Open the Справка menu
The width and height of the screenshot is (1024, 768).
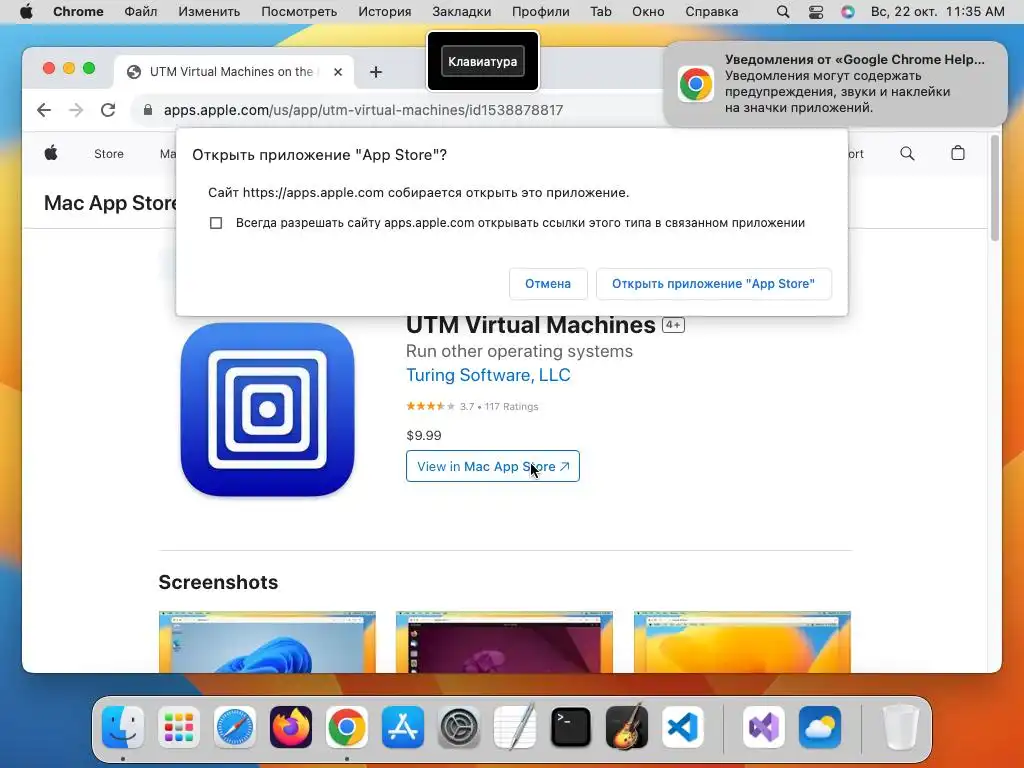[712, 12]
